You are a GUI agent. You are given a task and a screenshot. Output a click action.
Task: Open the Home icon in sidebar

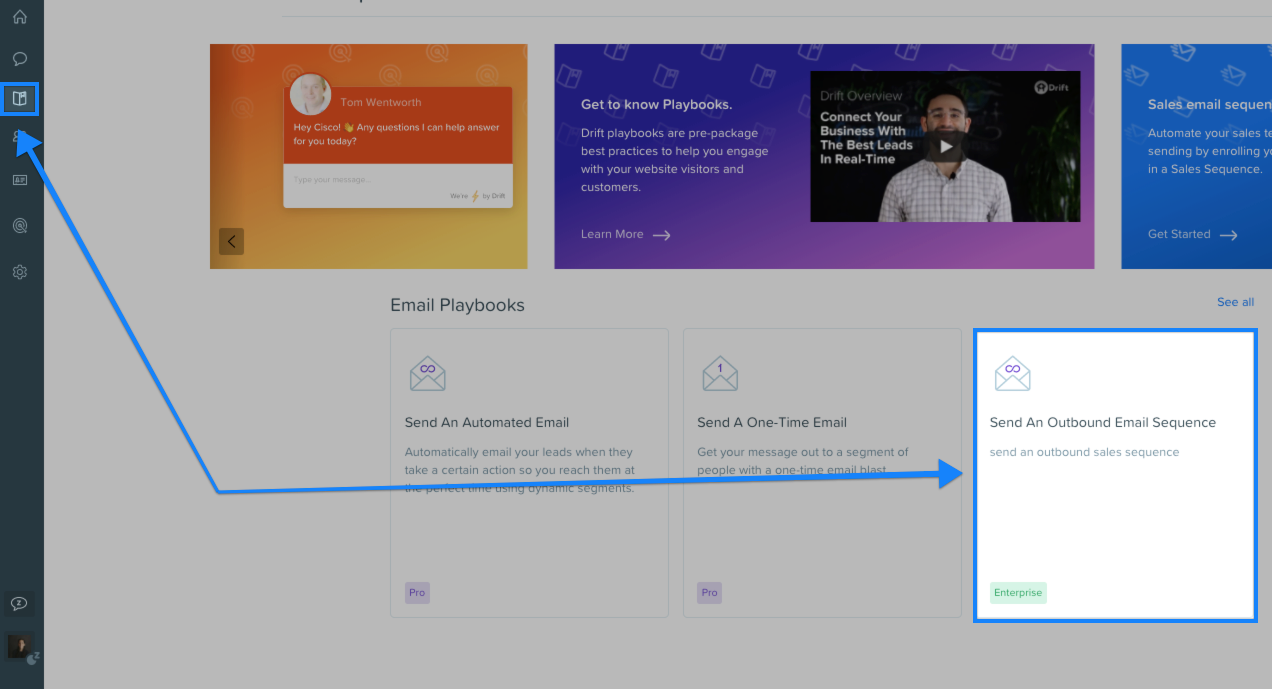pyautogui.click(x=19, y=17)
